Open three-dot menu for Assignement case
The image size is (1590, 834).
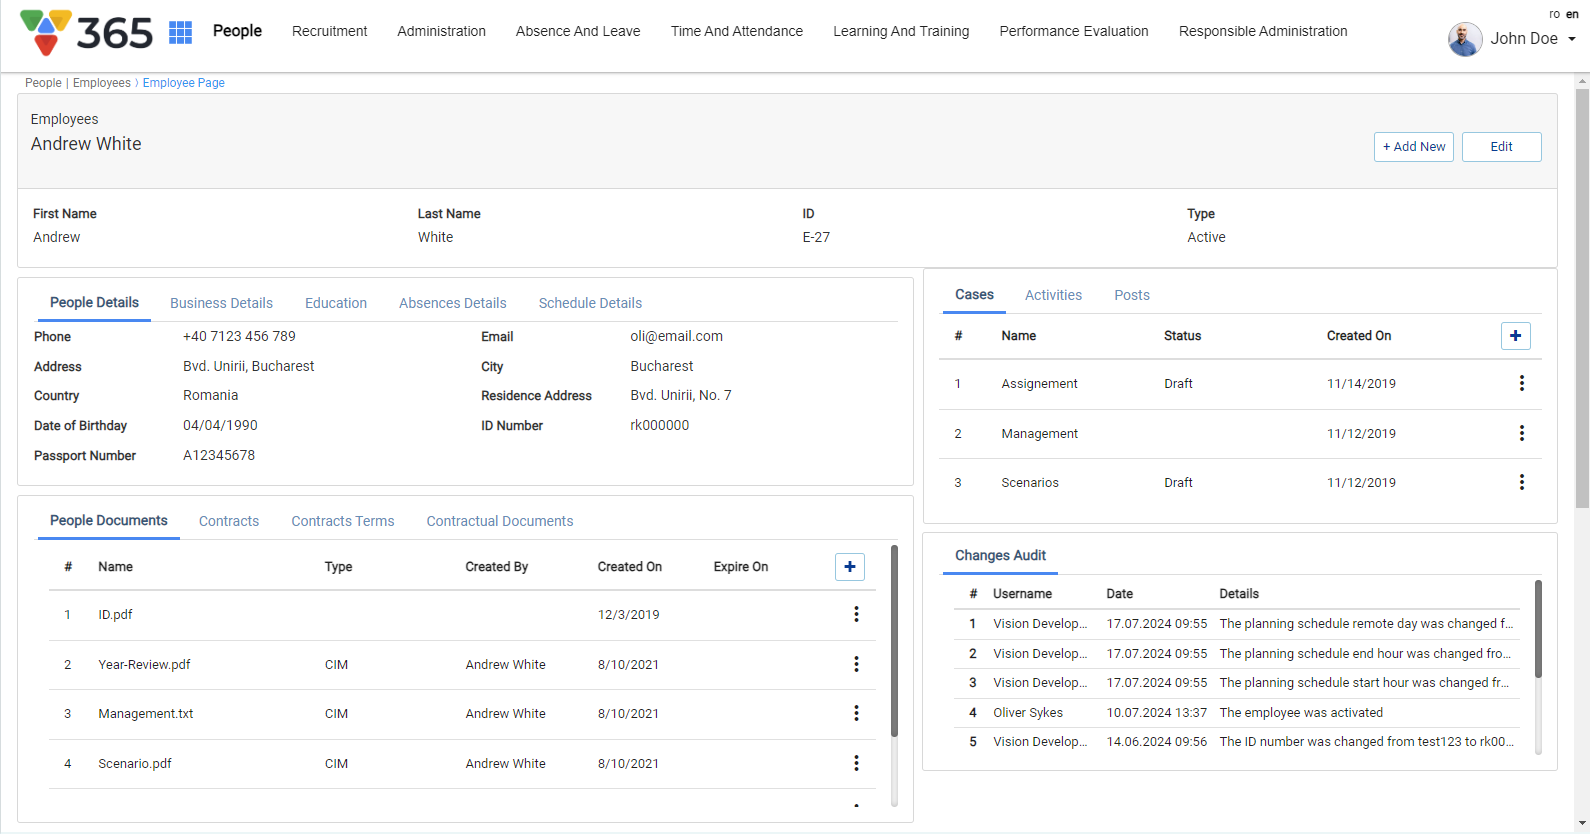(x=1521, y=383)
